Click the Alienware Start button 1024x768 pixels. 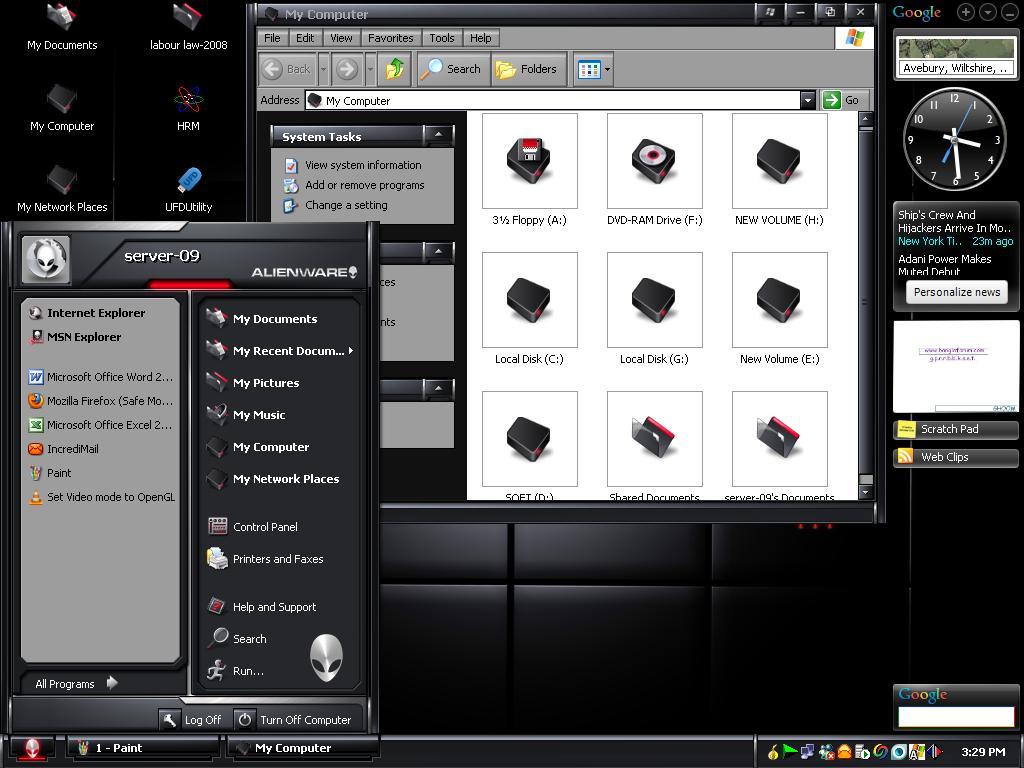pyautogui.click(x=32, y=748)
